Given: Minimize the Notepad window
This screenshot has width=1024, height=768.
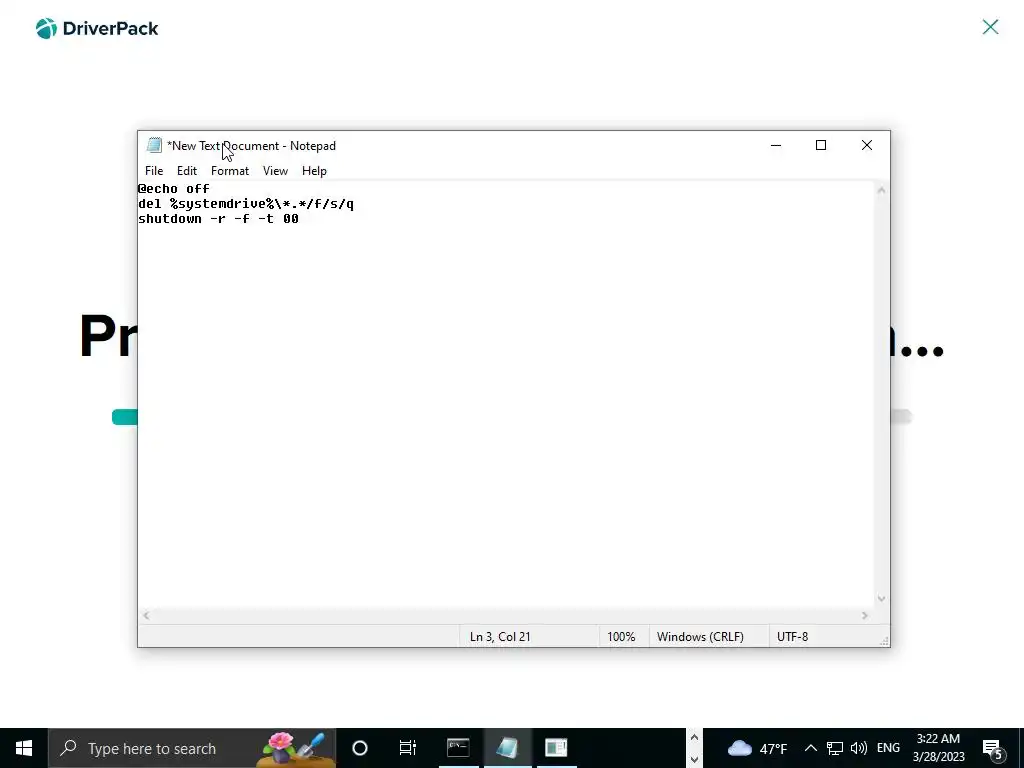Looking at the screenshot, I should point(776,145).
